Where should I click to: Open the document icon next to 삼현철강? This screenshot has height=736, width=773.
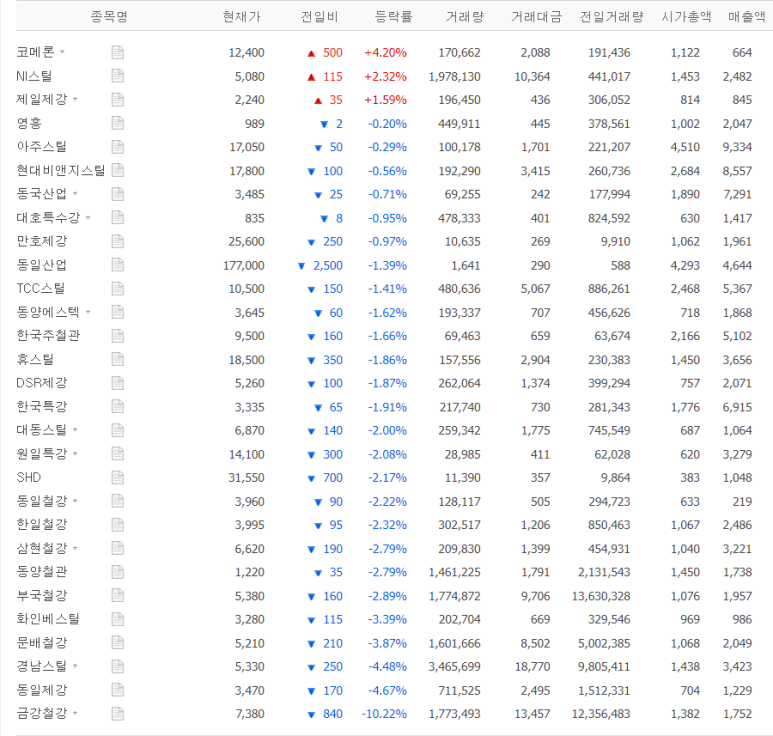coord(117,549)
